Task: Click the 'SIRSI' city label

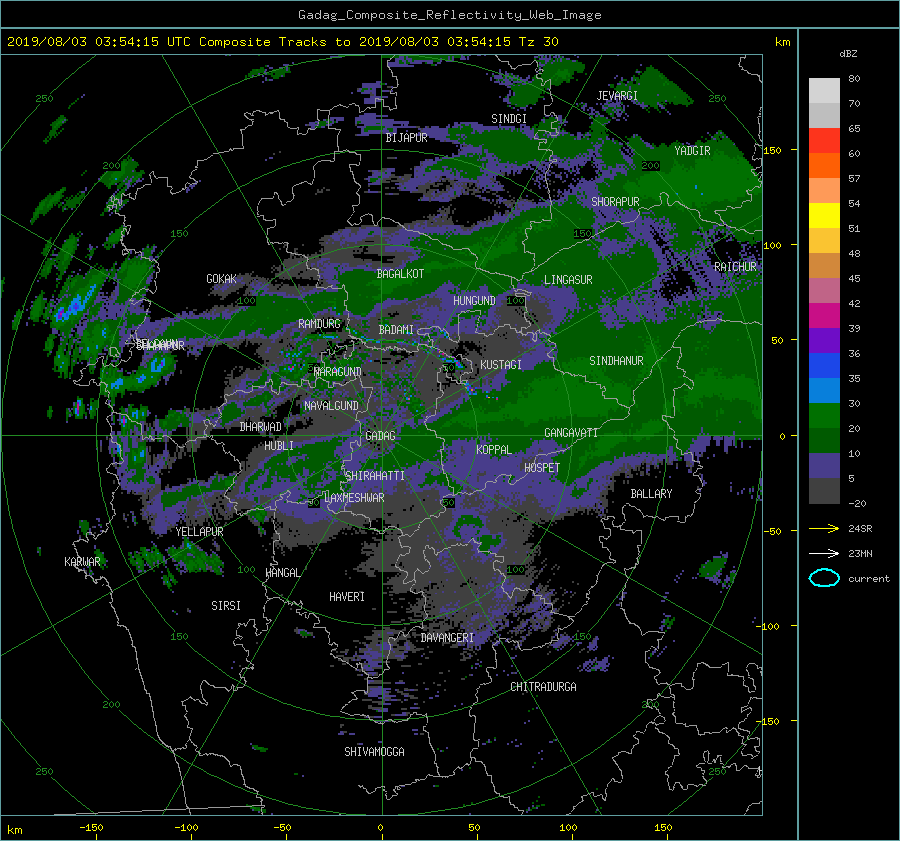Action: click(x=226, y=606)
